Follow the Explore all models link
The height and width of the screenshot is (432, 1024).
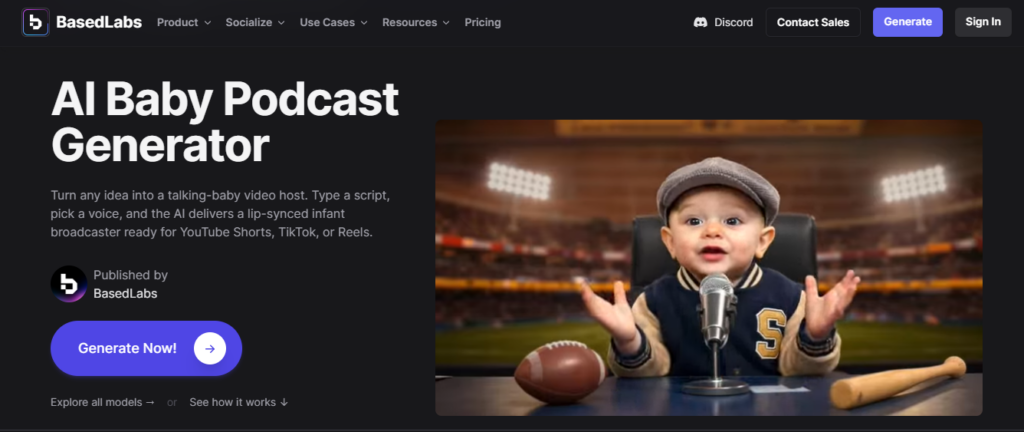pyautogui.click(x=103, y=402)
